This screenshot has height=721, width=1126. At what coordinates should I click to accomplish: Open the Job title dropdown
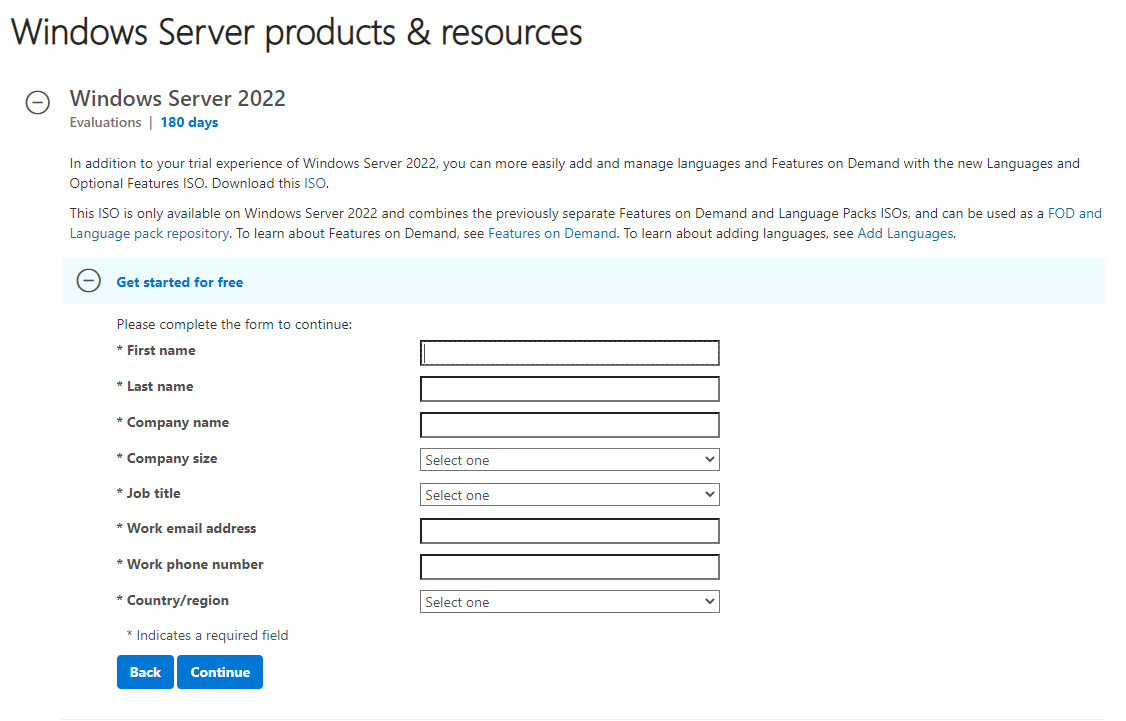point(569,495)
